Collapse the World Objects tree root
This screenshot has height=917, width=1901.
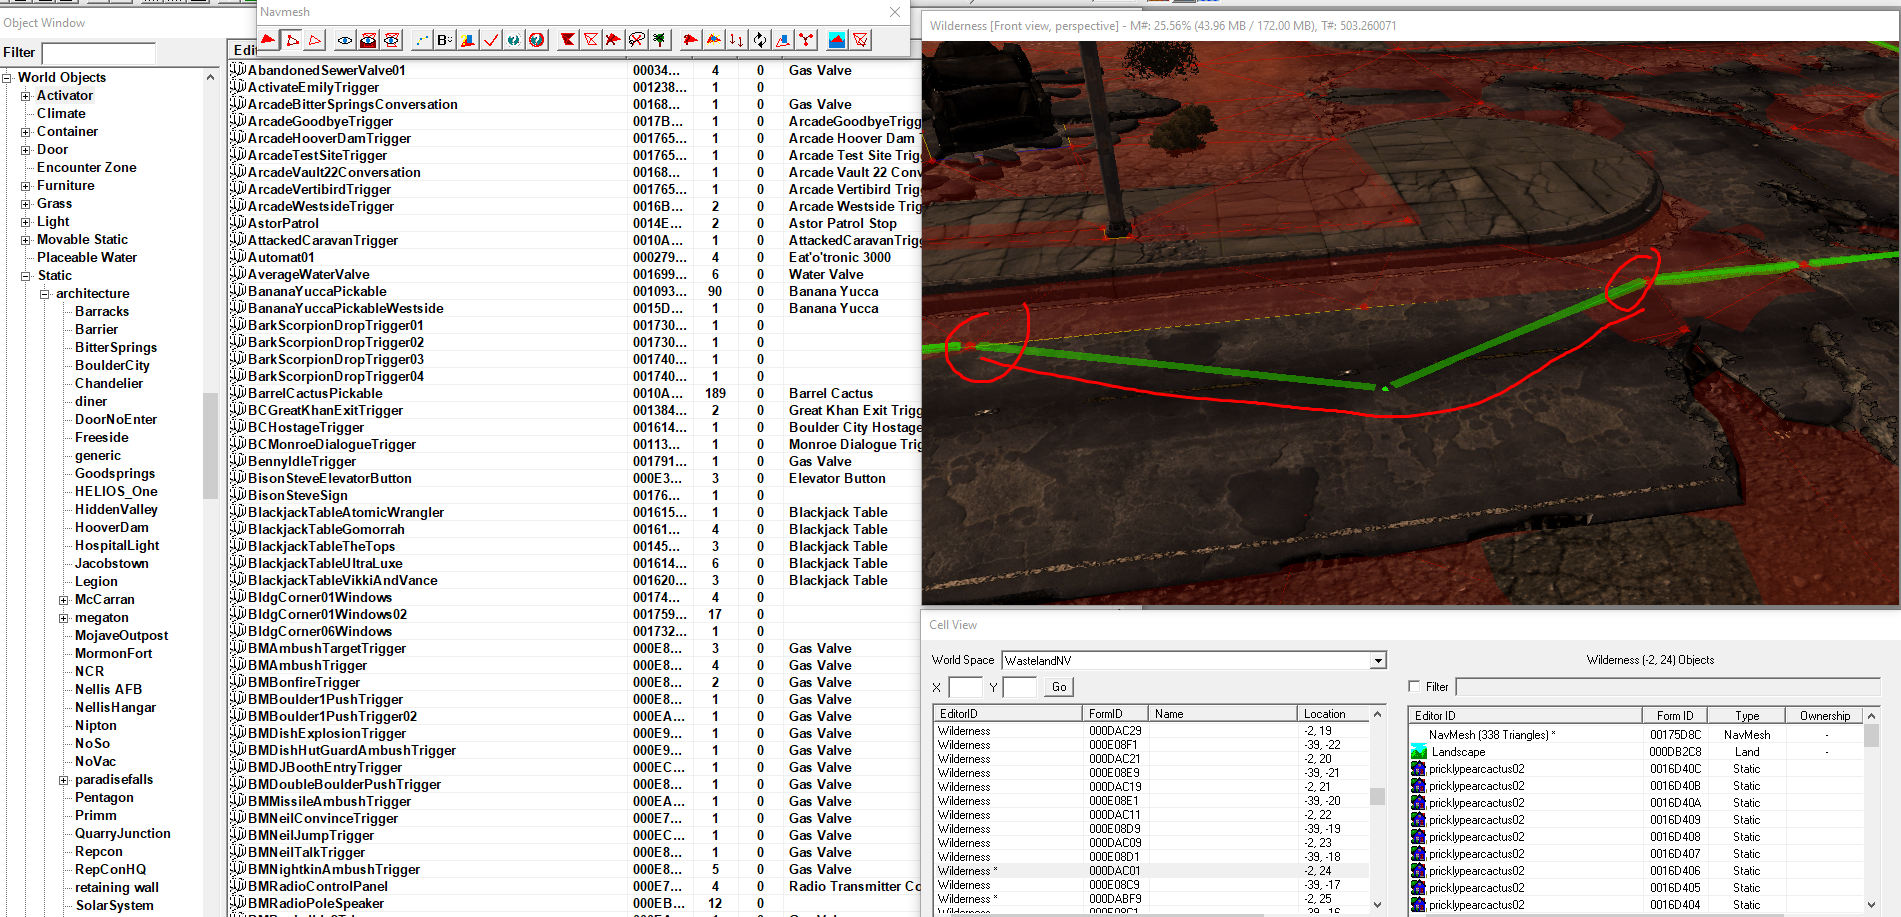point(7,77)
